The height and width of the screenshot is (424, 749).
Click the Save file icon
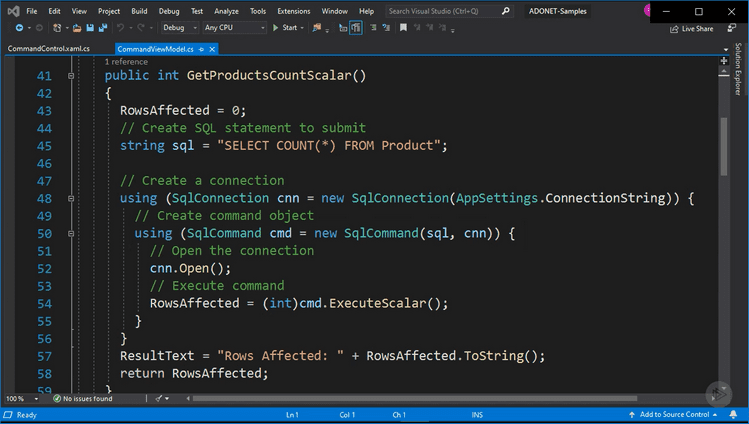90,28
